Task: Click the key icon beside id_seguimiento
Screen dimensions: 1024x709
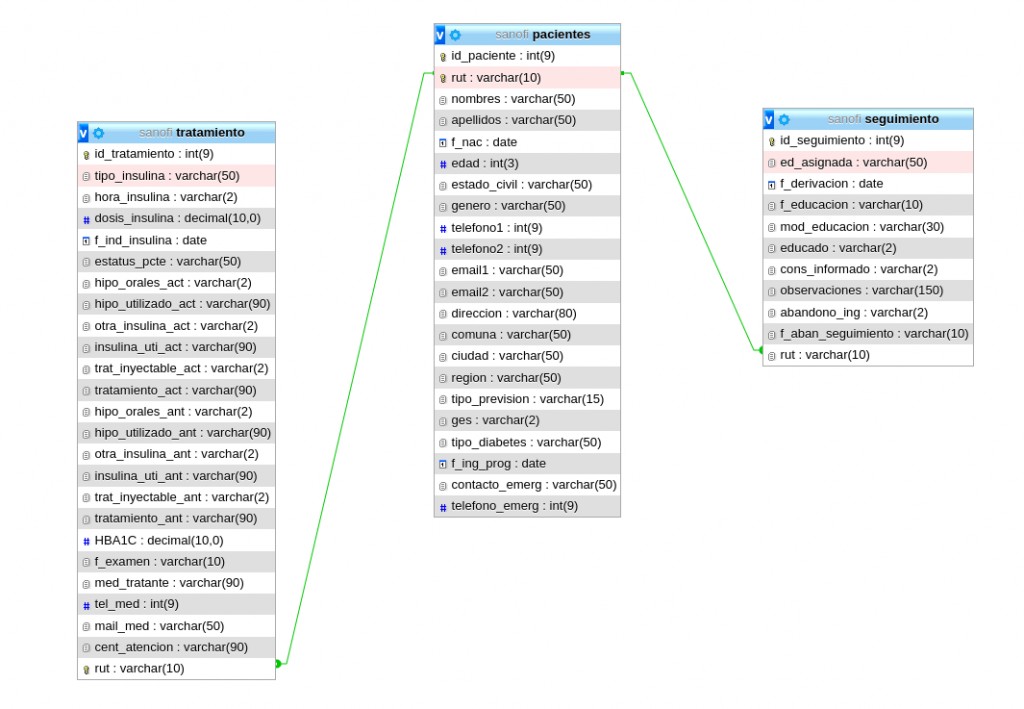Action: click(772, 141)
